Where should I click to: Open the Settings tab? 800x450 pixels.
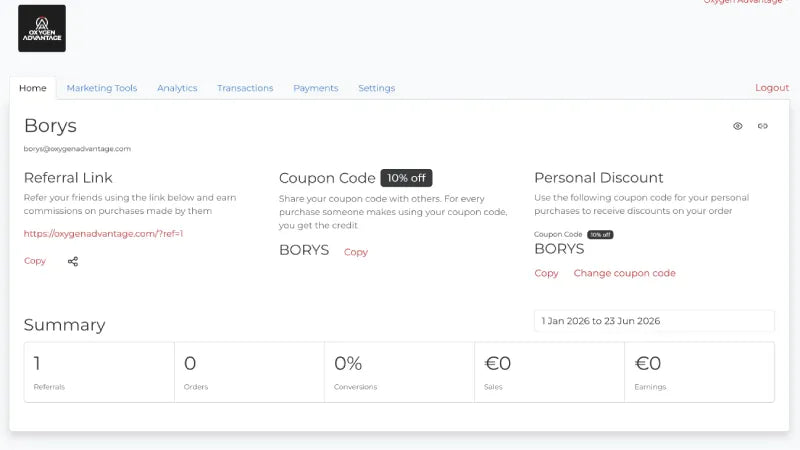[x=377, y=88]
